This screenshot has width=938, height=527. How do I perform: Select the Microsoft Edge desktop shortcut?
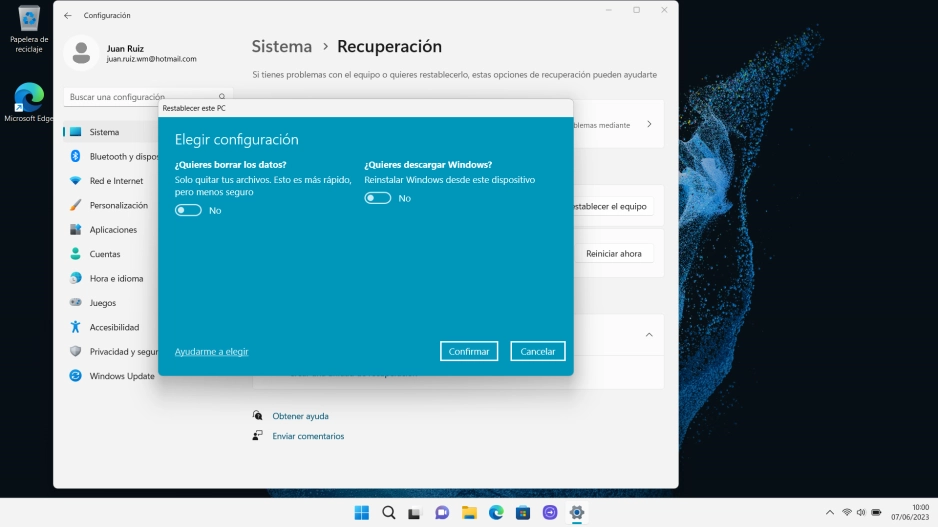pyautogui.click(x=29, y=103)
